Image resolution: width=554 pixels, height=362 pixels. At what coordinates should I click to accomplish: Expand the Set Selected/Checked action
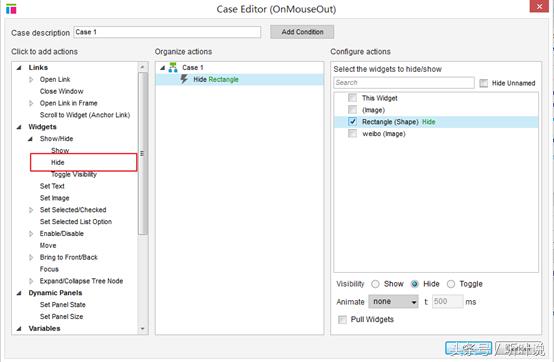[31, 210]
